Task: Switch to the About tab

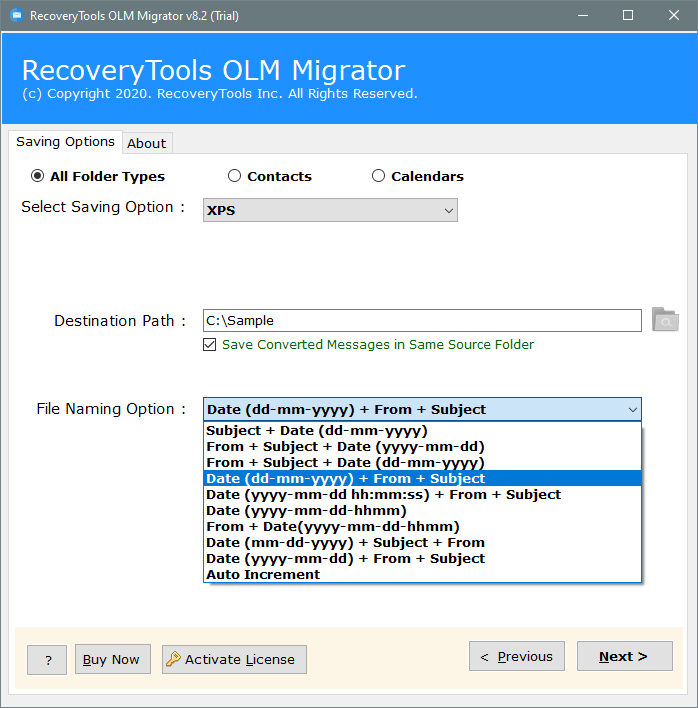Action: 147,143
